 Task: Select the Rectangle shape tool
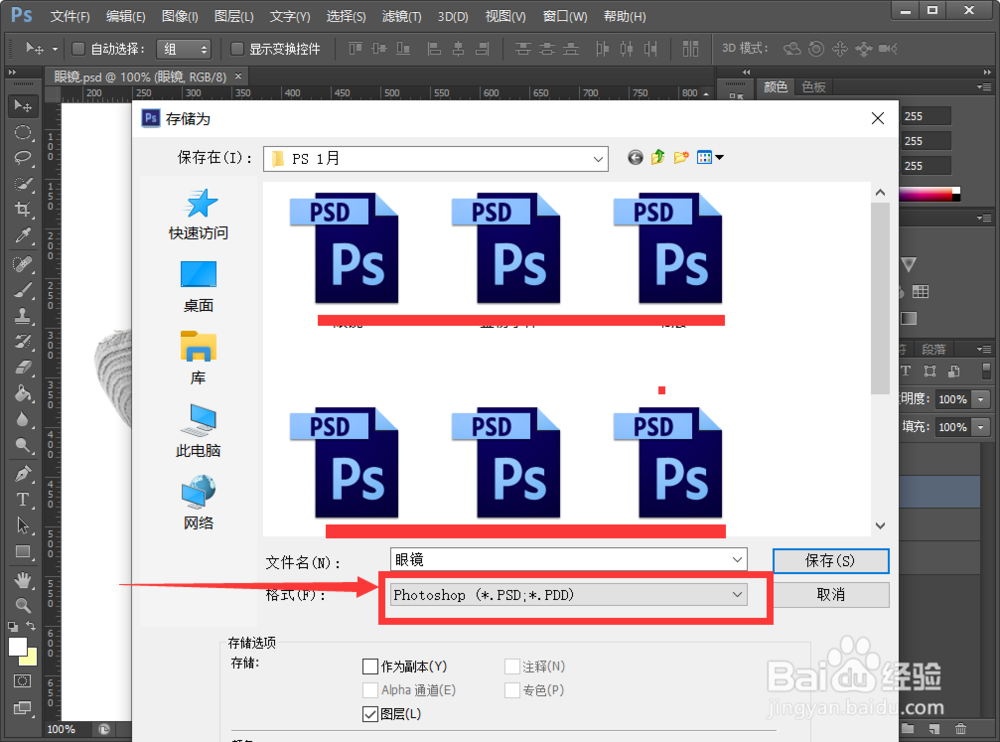tap(23, 551)
